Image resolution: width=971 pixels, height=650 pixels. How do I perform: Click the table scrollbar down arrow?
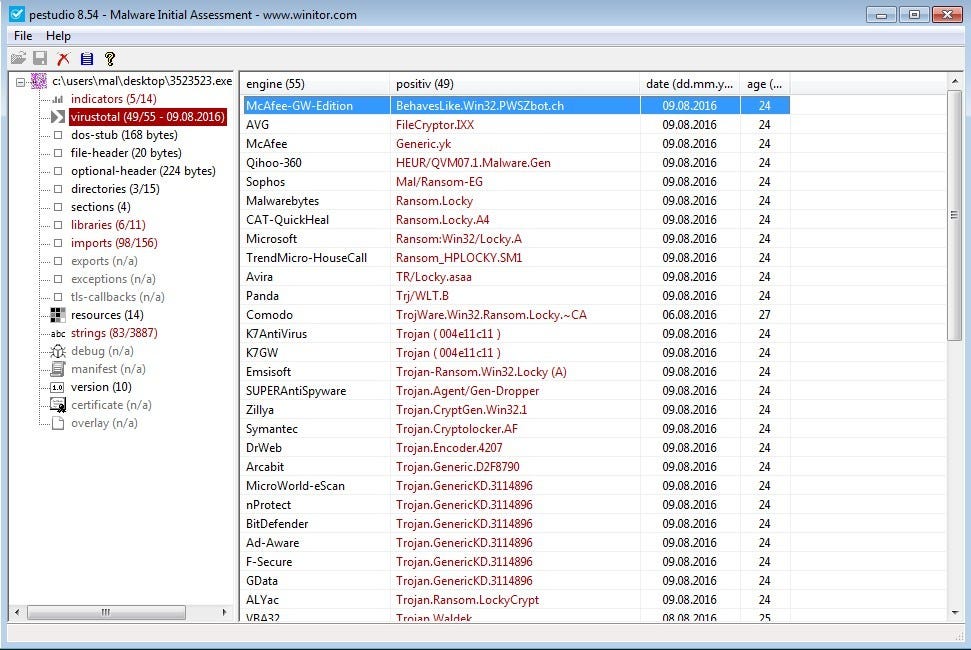click(x=954, y=613)
